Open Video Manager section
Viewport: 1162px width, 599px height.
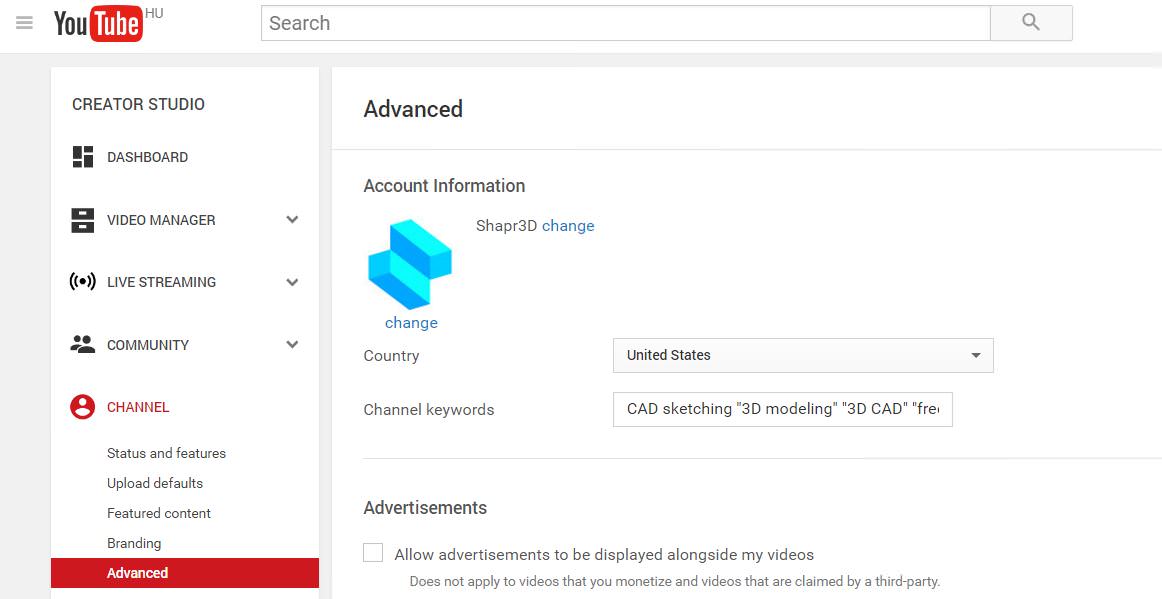pos(161,220)
